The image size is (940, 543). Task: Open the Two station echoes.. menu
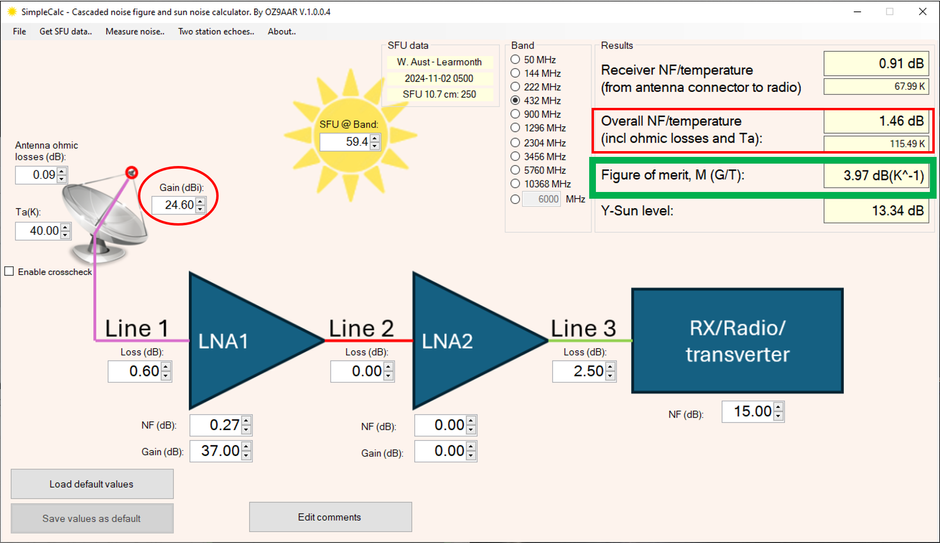coord(216,32)
